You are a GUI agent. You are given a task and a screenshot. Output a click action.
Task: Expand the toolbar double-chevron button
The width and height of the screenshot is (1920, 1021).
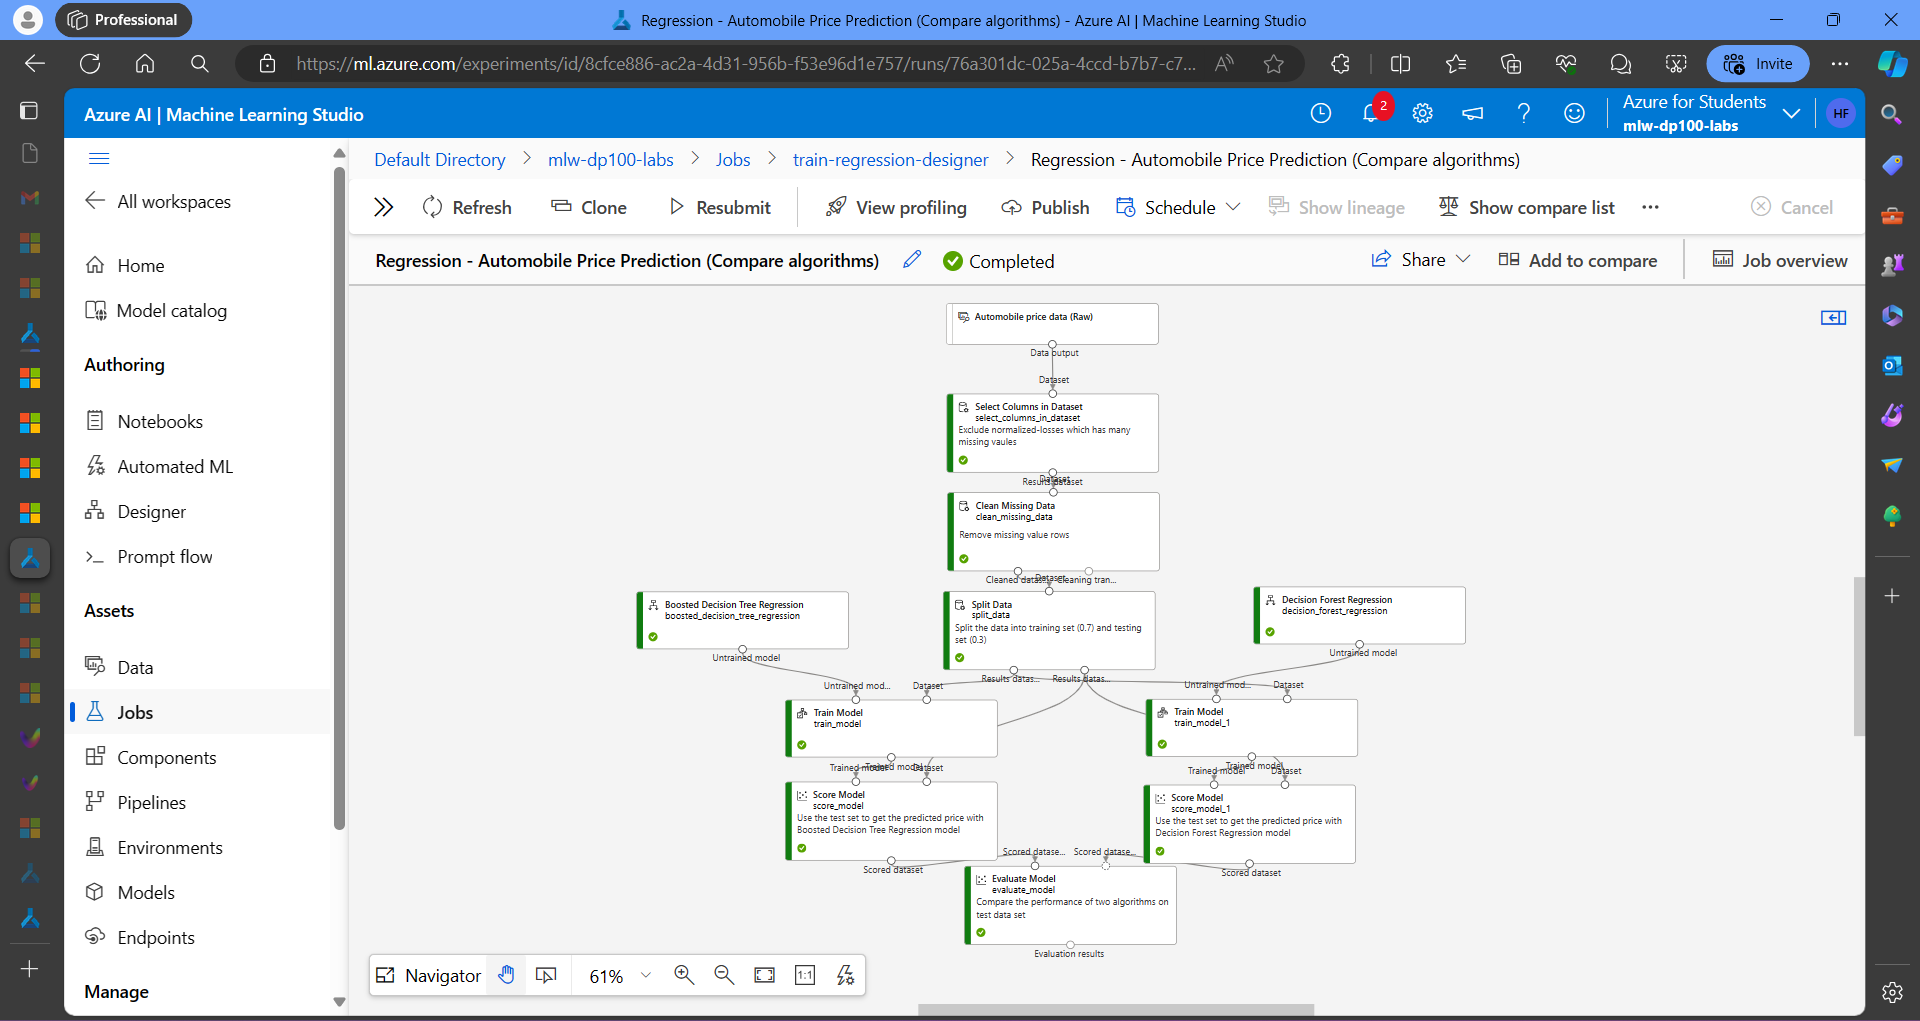(383, 207)
